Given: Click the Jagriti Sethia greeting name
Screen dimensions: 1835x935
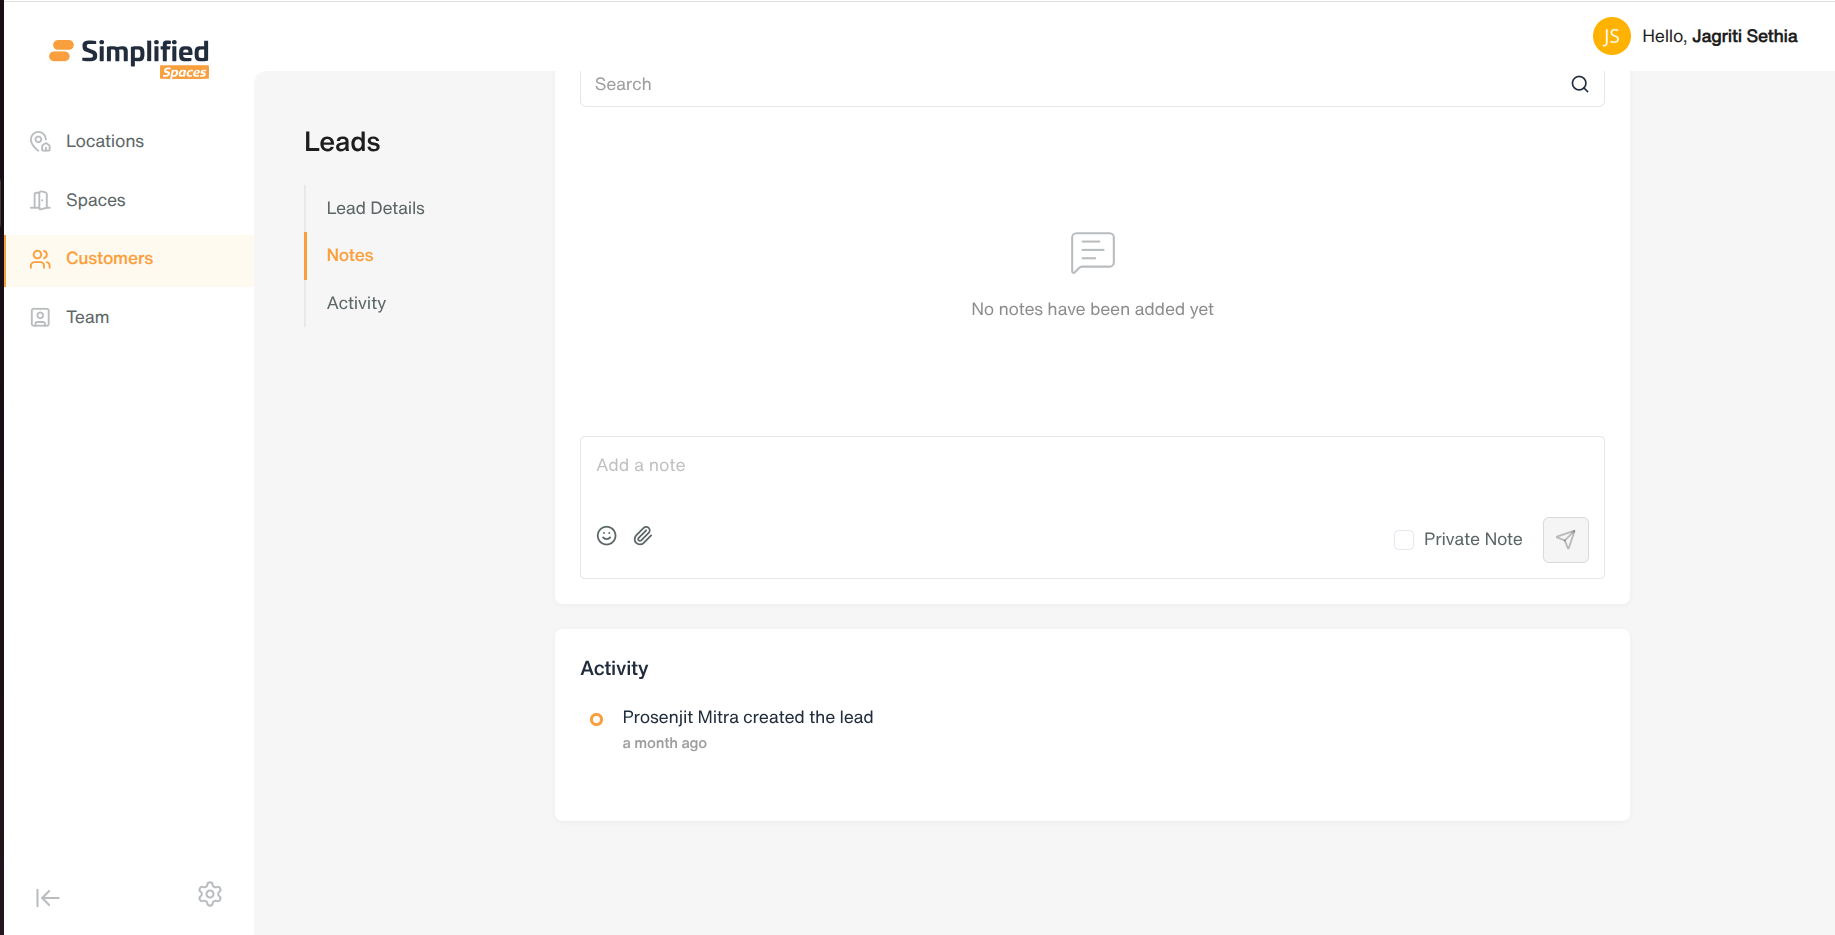Looking at the screenshot, I should pos(1744,36).
